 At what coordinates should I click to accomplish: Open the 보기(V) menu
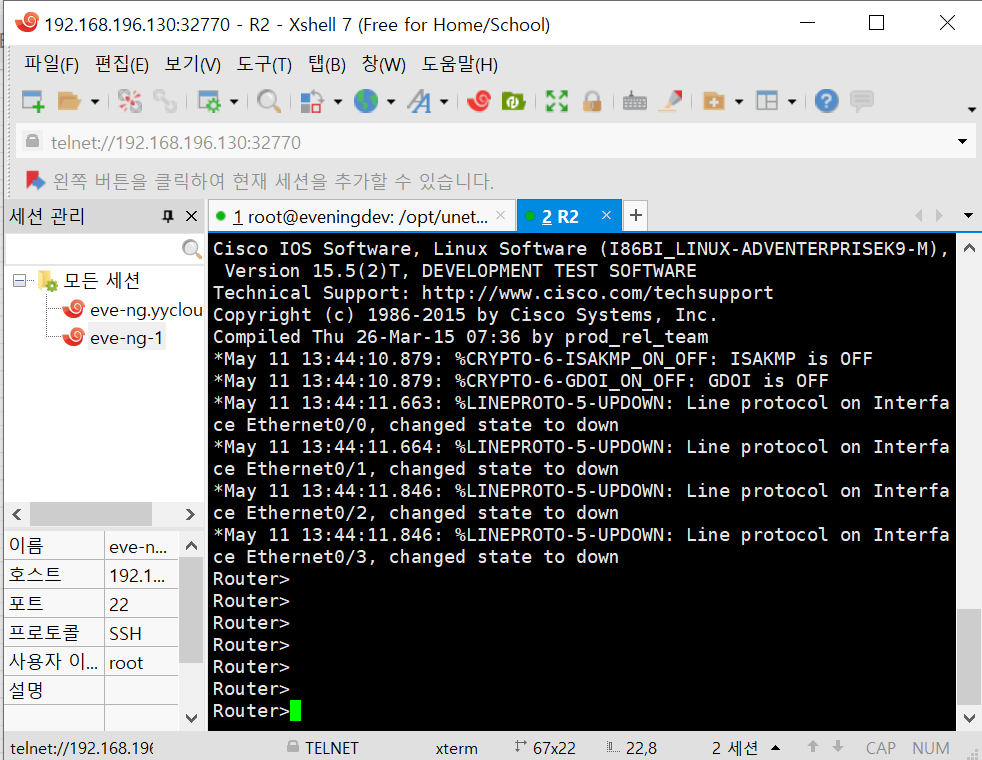coord(192,64)
